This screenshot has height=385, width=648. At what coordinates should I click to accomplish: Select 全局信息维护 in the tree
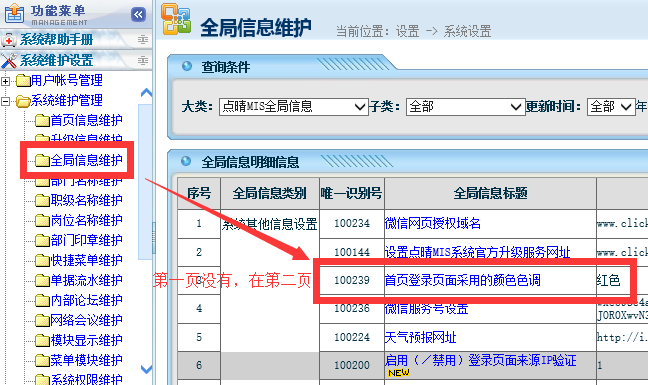point(86,160)
